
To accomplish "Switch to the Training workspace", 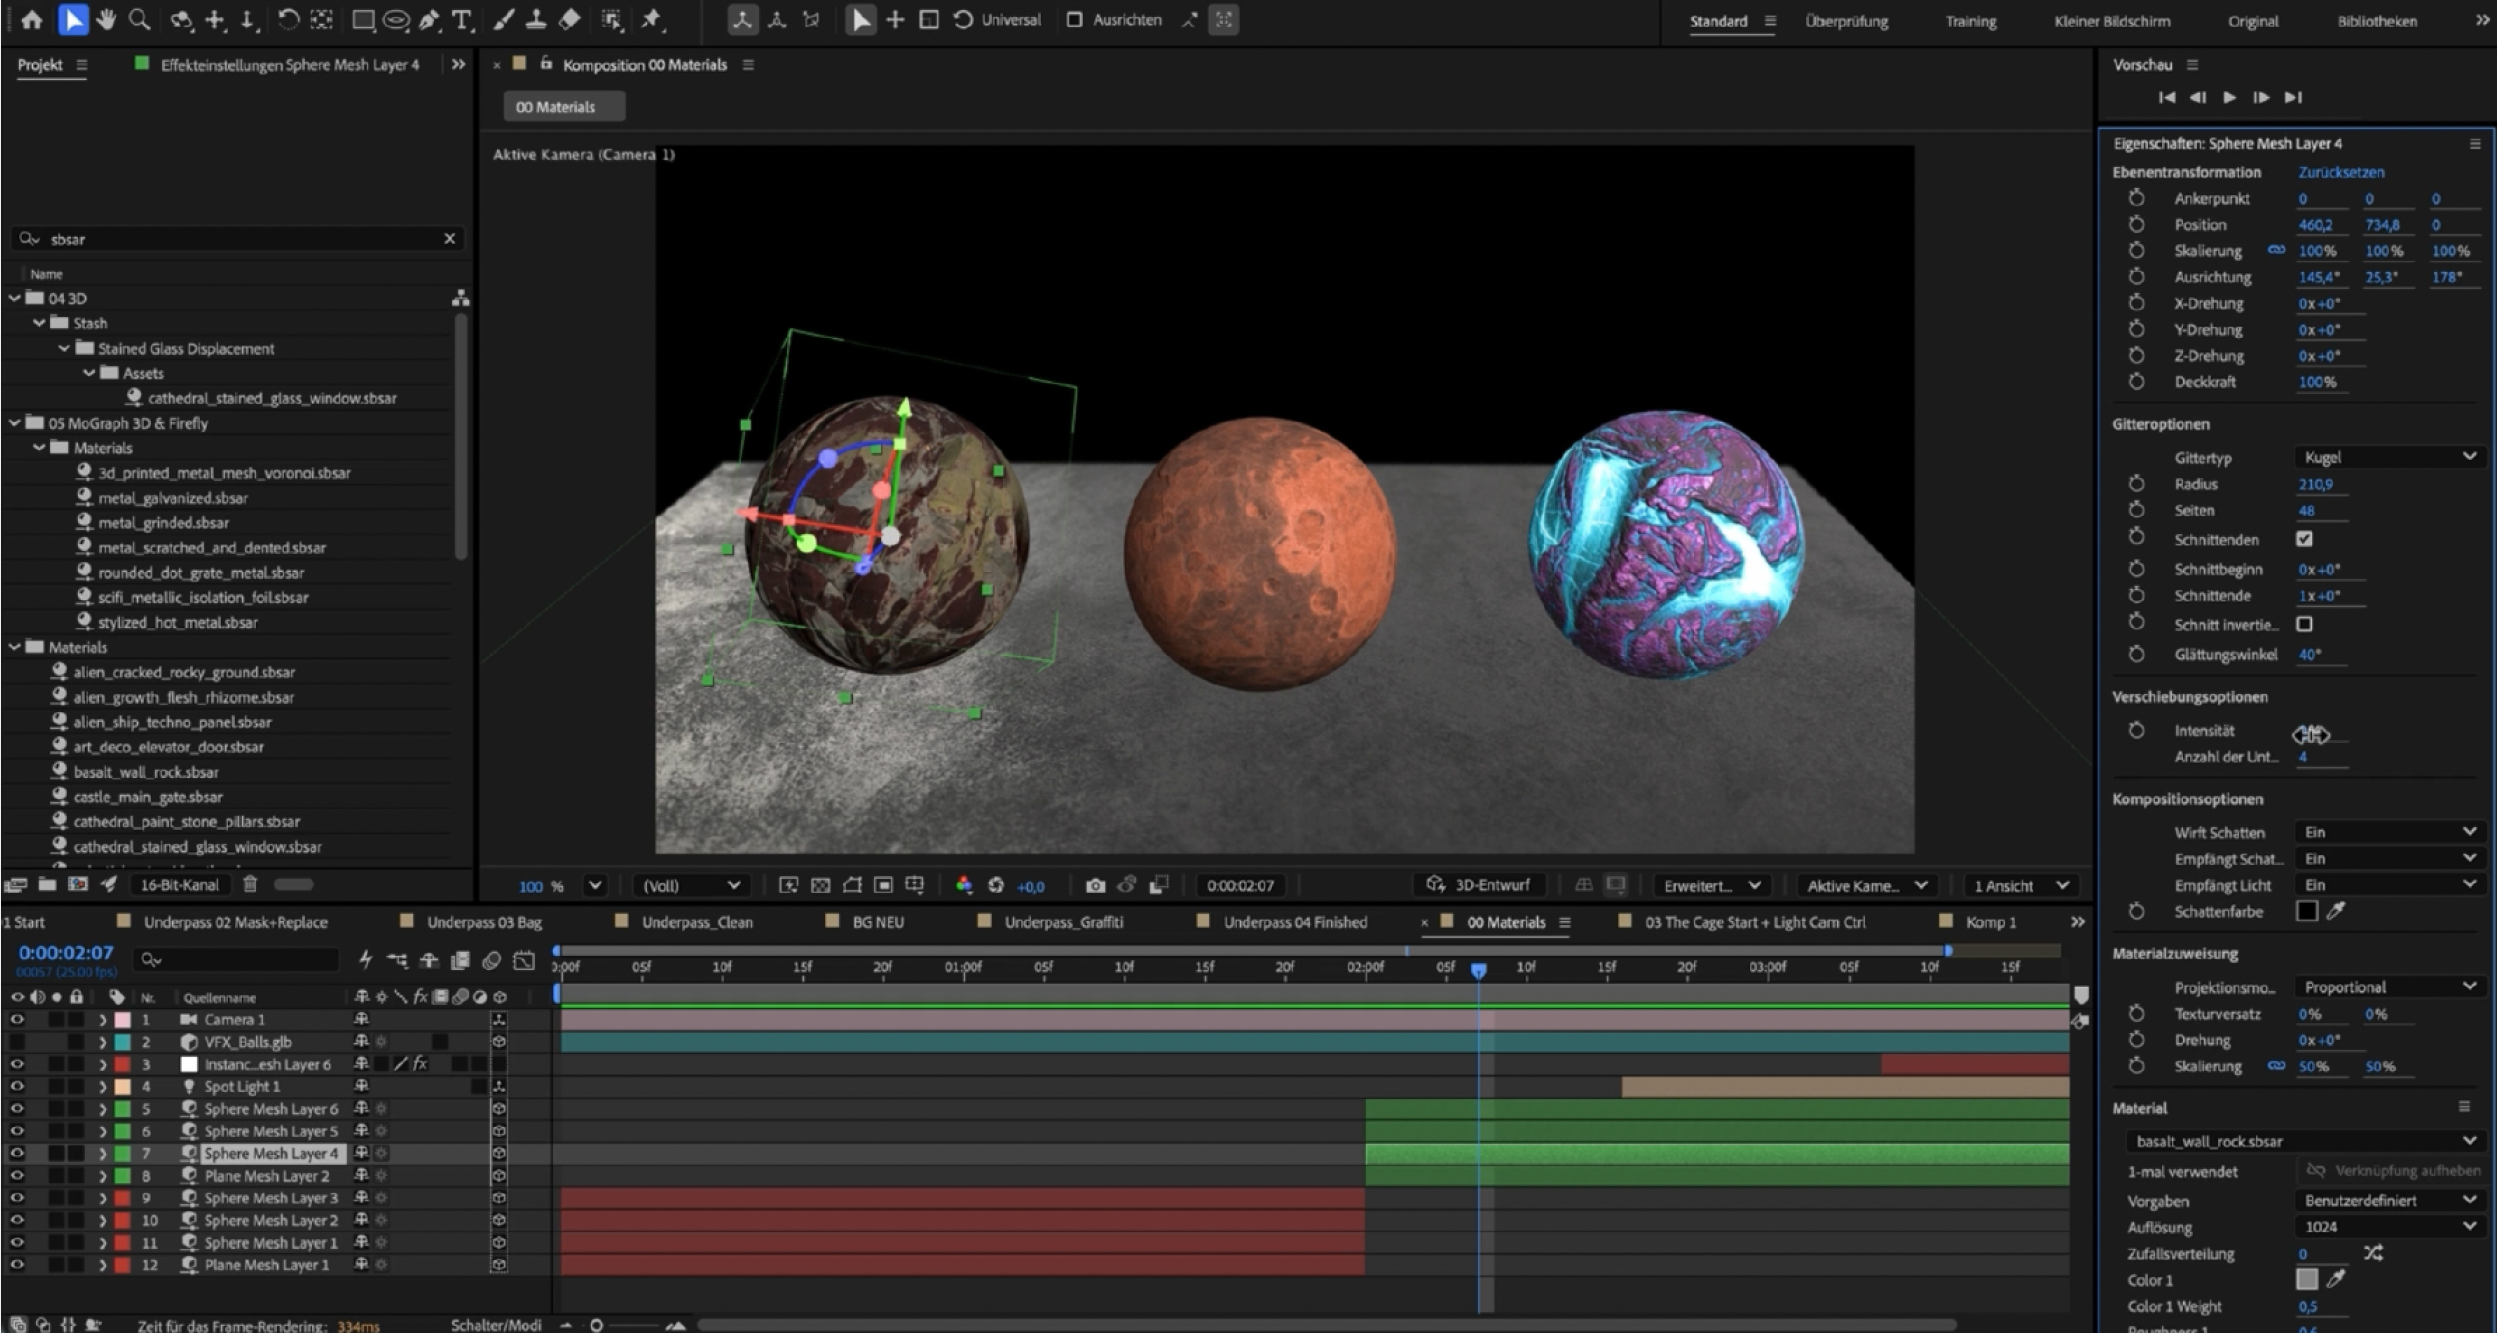I will coord(1970,21).
